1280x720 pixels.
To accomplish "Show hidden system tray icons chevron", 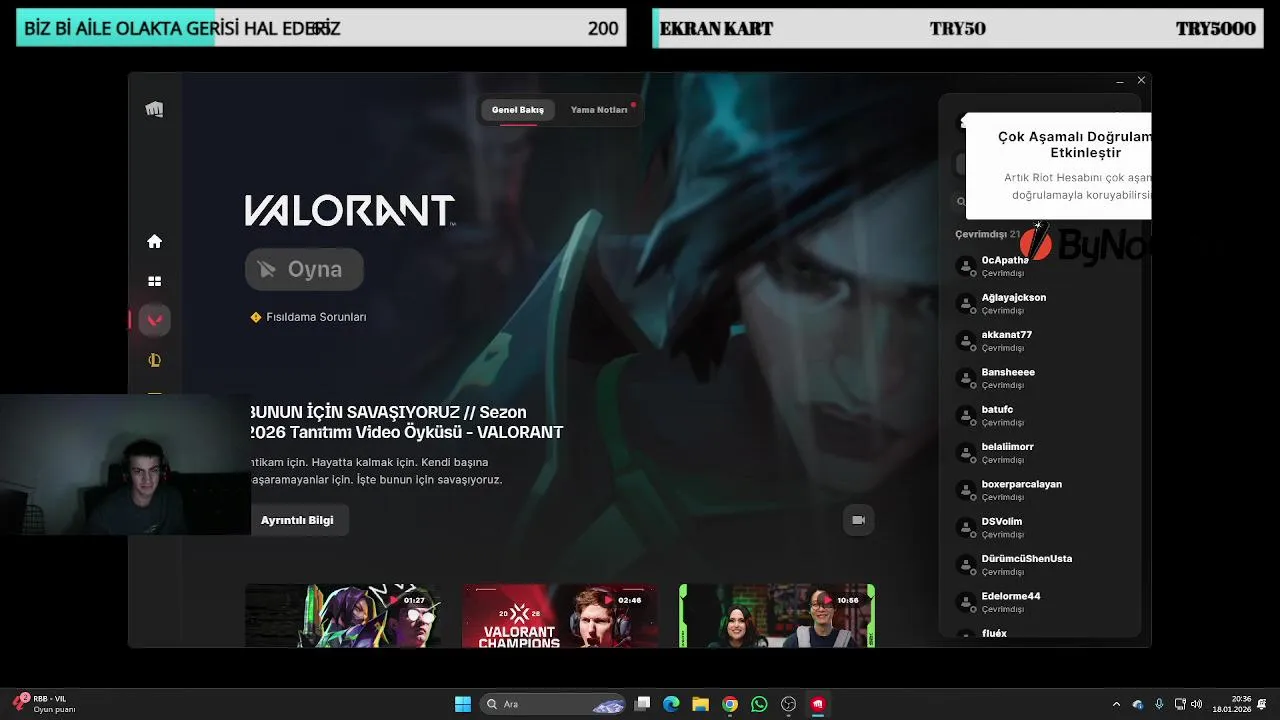I will coord(1117,704).
